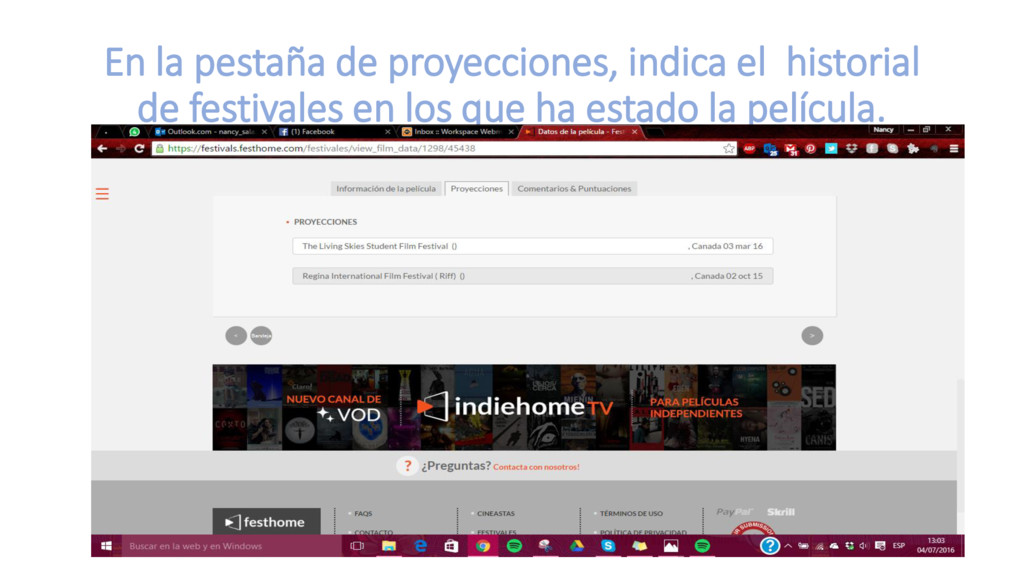The image size is (1024, 576).
Task: Click the festhome footer logo
Action: [266, 521]
